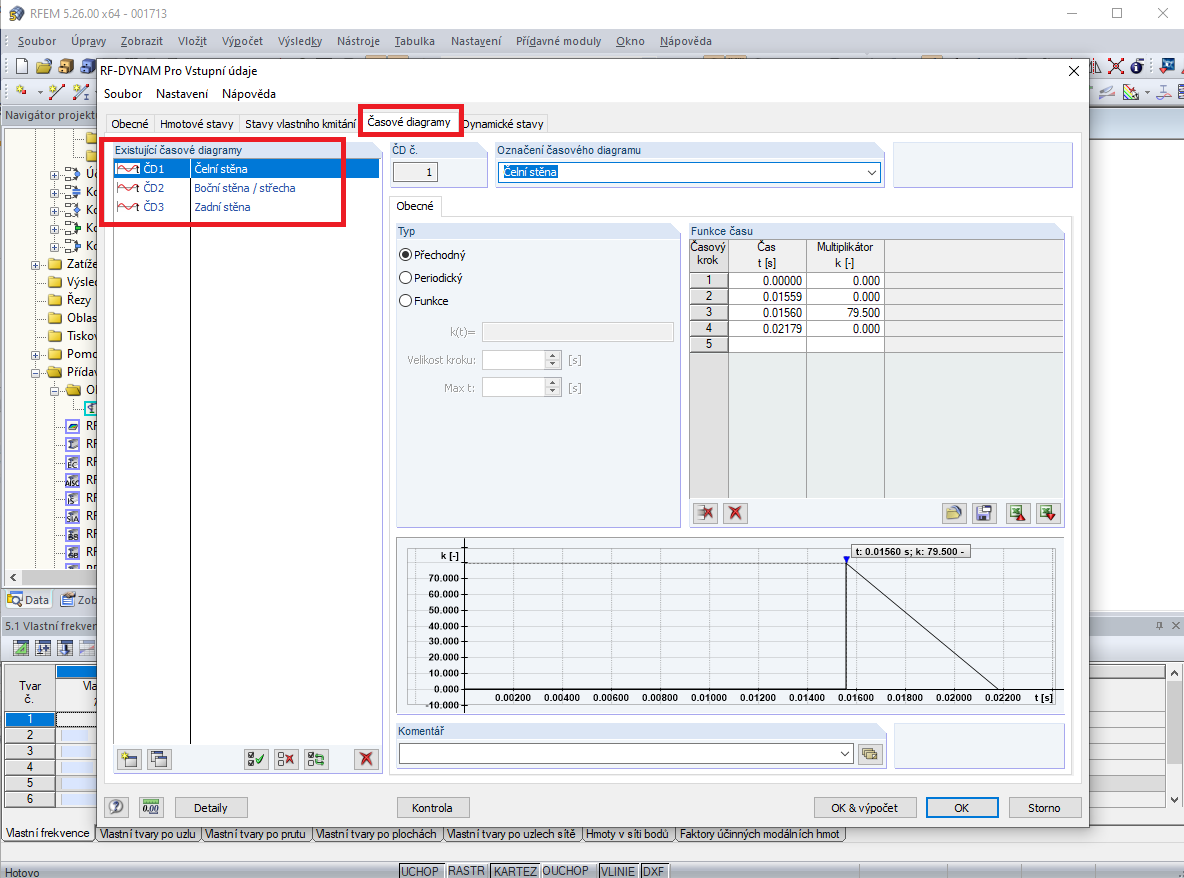Close the RF-DYNAM Pro dialog
This screenshot has height=878, width=1184.
[x=1074, y=71]
